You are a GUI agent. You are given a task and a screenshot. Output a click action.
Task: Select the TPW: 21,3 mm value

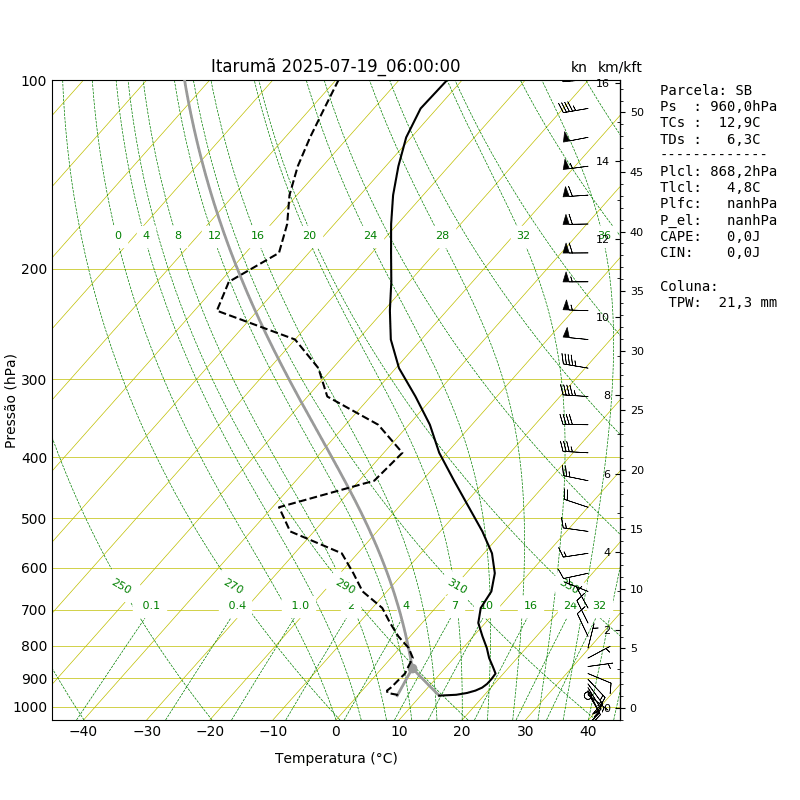[722, 303]
